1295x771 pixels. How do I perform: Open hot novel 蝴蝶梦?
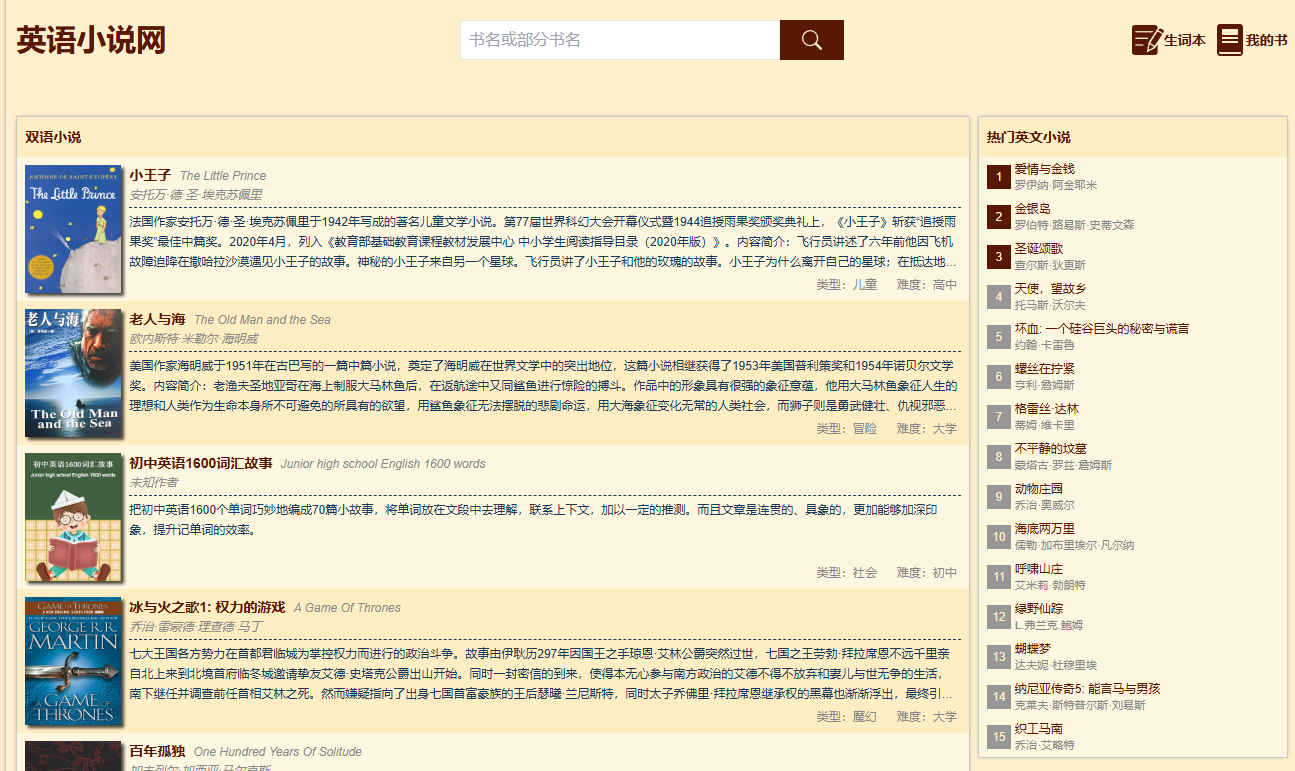(x=1033, y=649)
